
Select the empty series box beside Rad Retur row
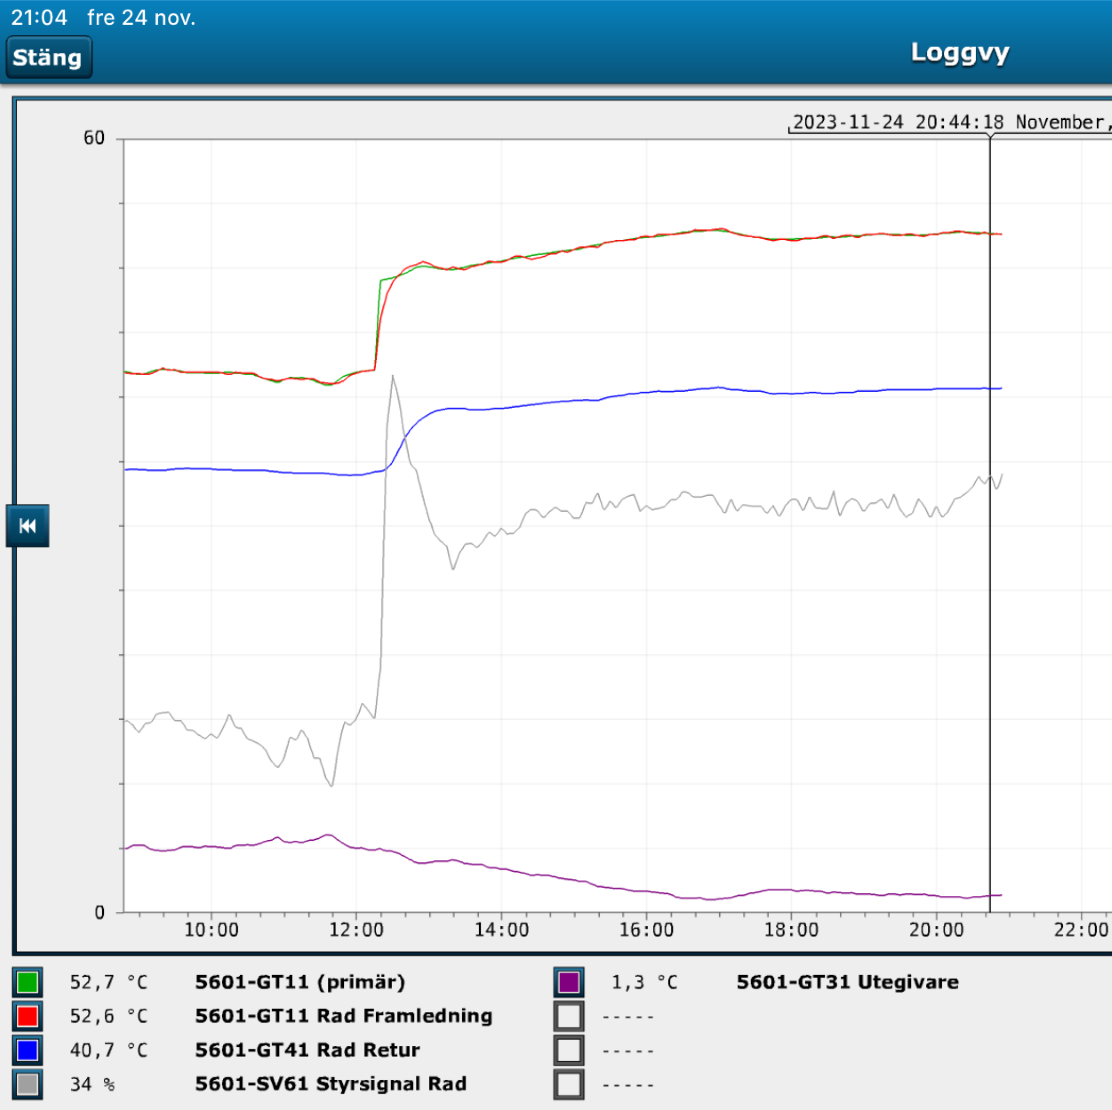tap(569, 1050)
